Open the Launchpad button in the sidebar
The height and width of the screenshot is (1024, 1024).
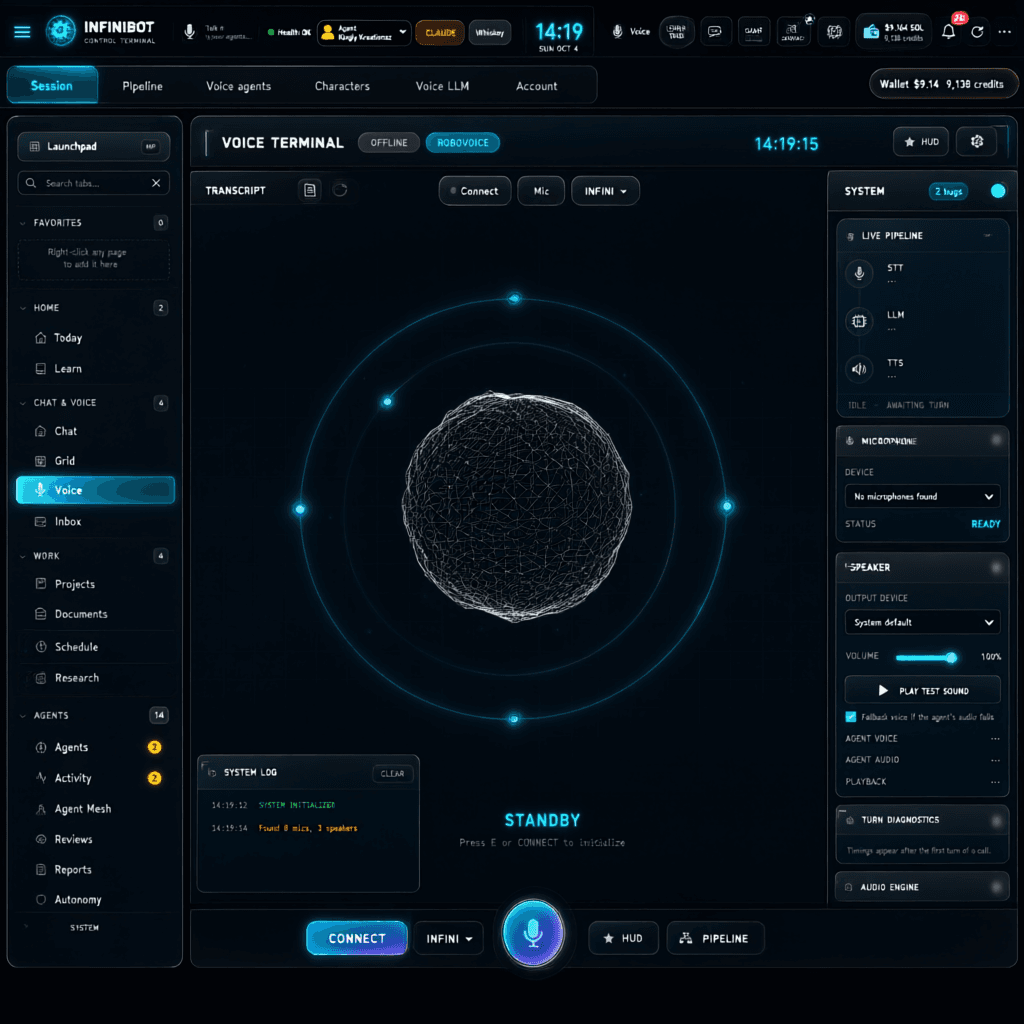93,146
